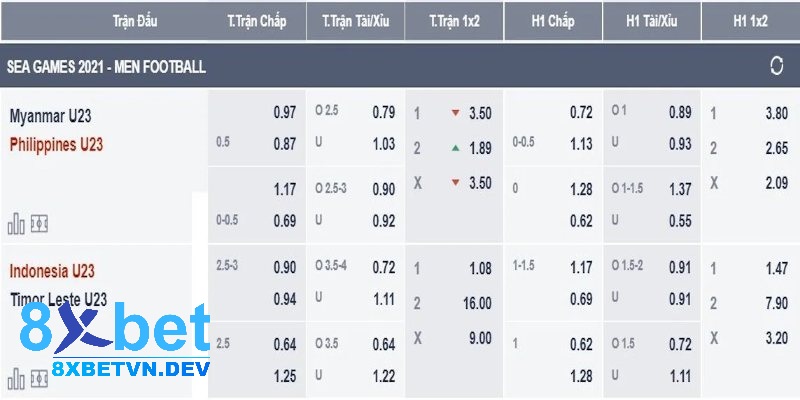Image resolution: width=800 pixels, height=400 pixels.
Task: Open statistics bar chart icon for Indonesia match
Action: (16, 379)
